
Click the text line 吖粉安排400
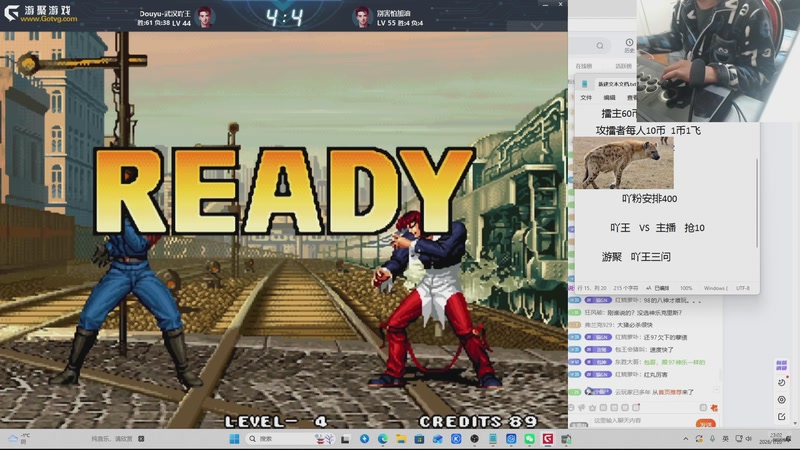pyautogui.click(x=649, y=199)
